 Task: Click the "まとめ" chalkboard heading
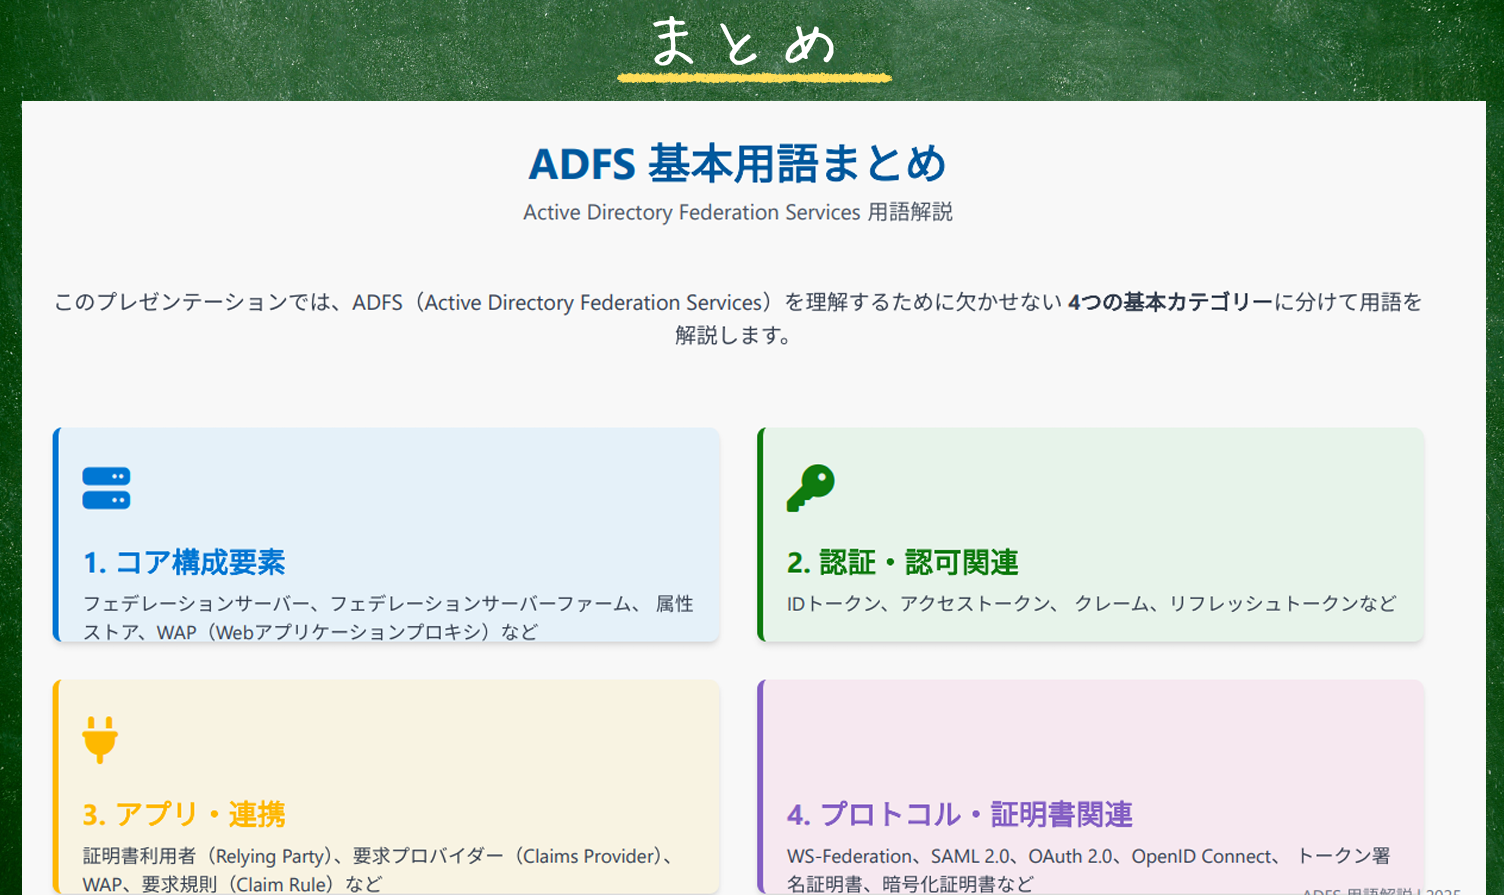[746, 44]
